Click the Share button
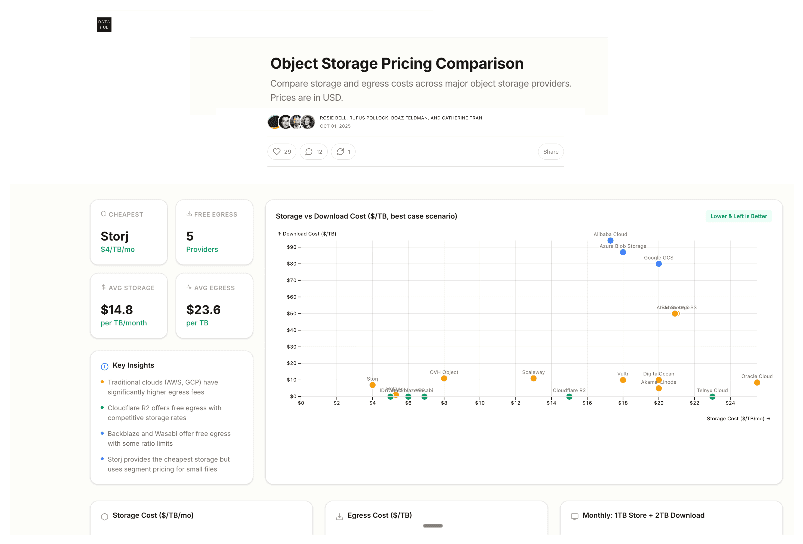803x544 pixels. pos(550,151)
